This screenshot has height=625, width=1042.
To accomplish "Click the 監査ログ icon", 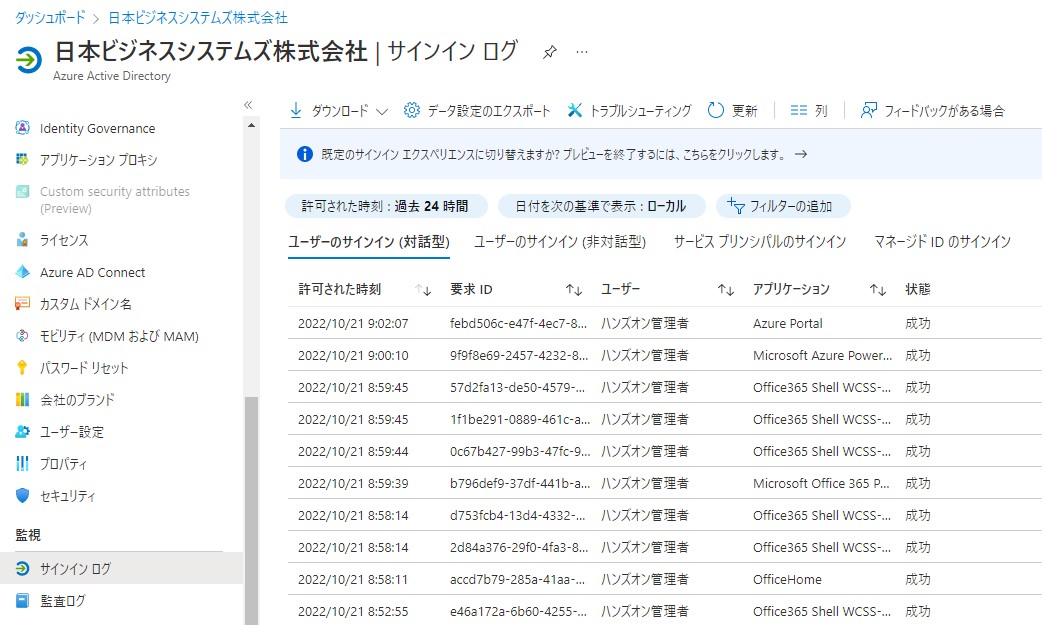I will pyautogui.click(x=23, y=600).
